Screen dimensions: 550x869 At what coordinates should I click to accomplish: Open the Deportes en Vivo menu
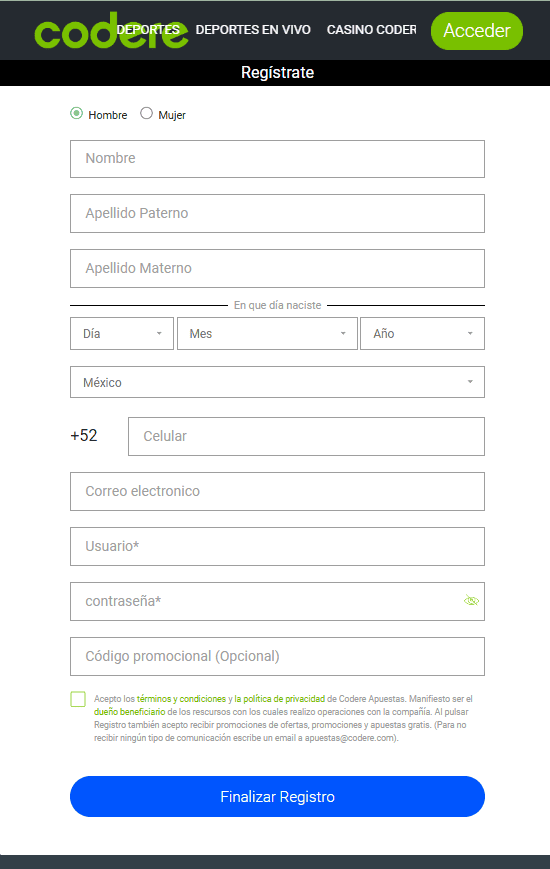click(x=253, y=30)
